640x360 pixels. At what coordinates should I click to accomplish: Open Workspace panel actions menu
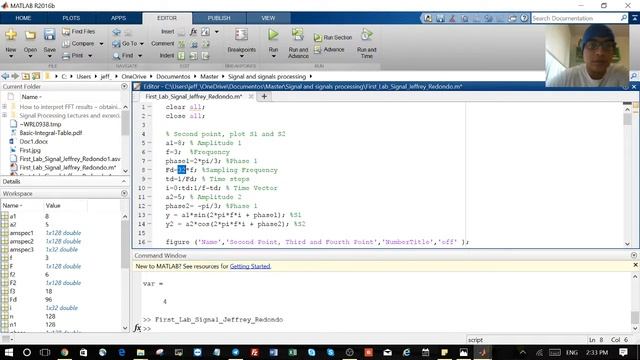click(x=124, y=193)
